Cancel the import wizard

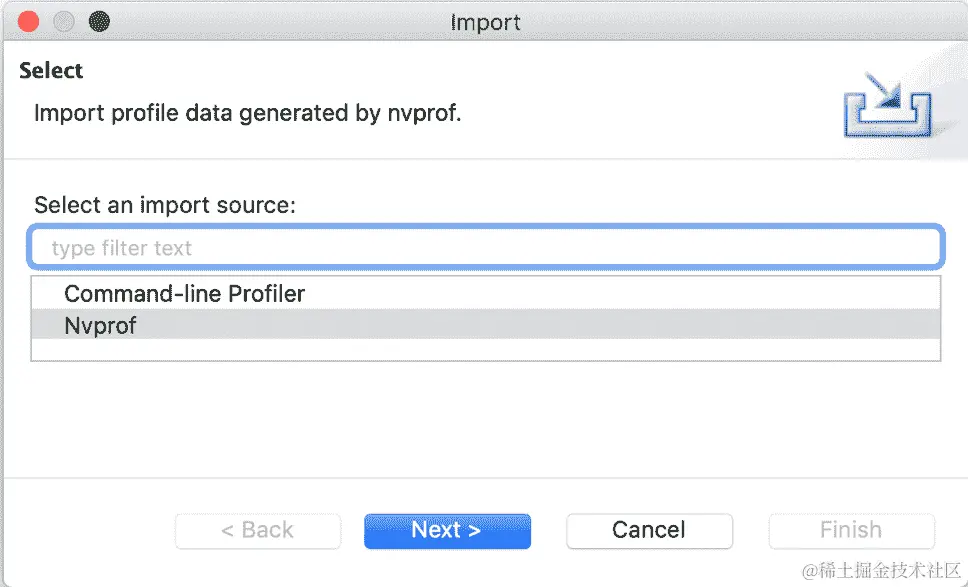tap(649, 530)
